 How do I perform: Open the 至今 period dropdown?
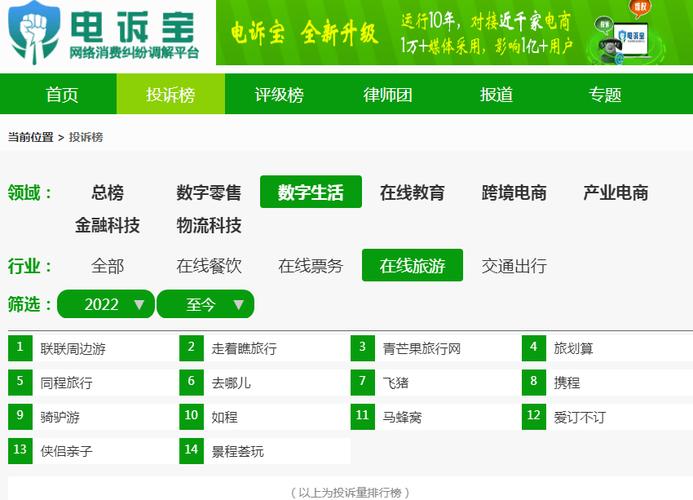click(206, 304)
